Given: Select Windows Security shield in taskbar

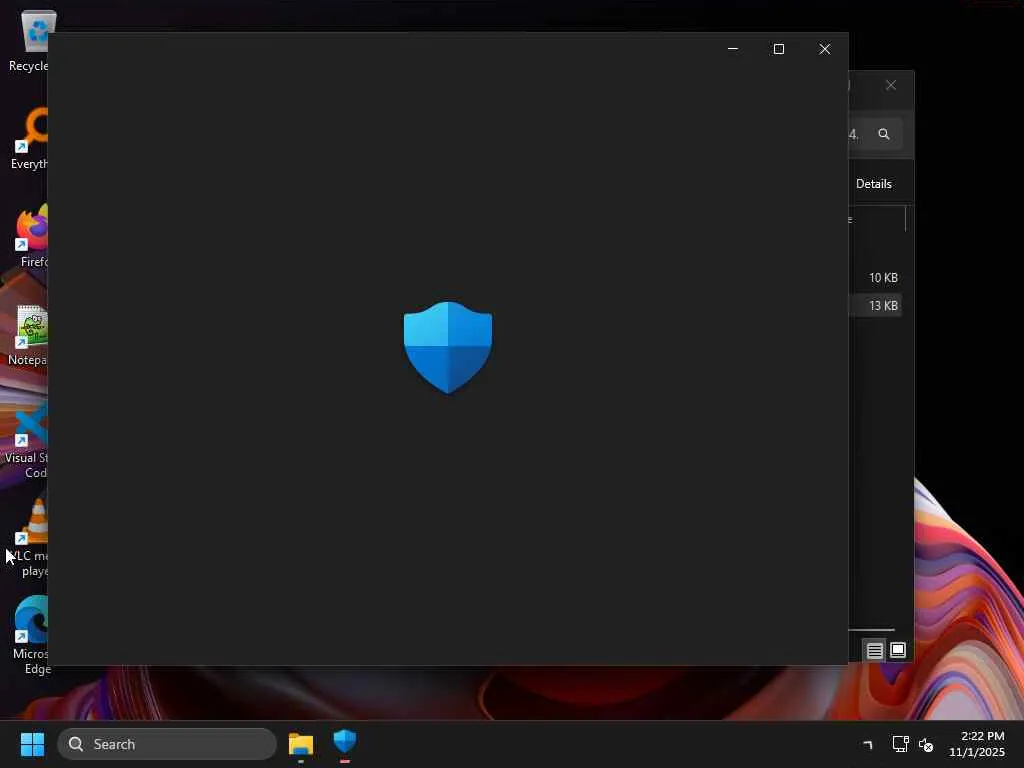Looking at the screenshot, I should [x=345, y=743].
